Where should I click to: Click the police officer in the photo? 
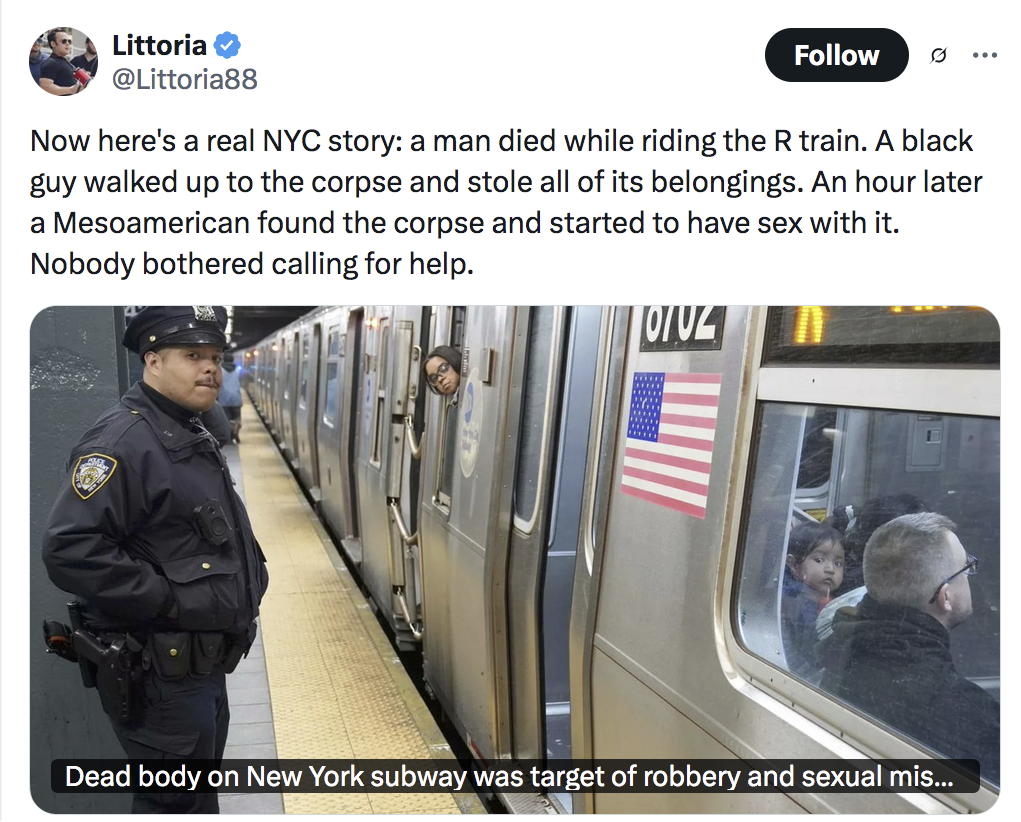[154, 554]
